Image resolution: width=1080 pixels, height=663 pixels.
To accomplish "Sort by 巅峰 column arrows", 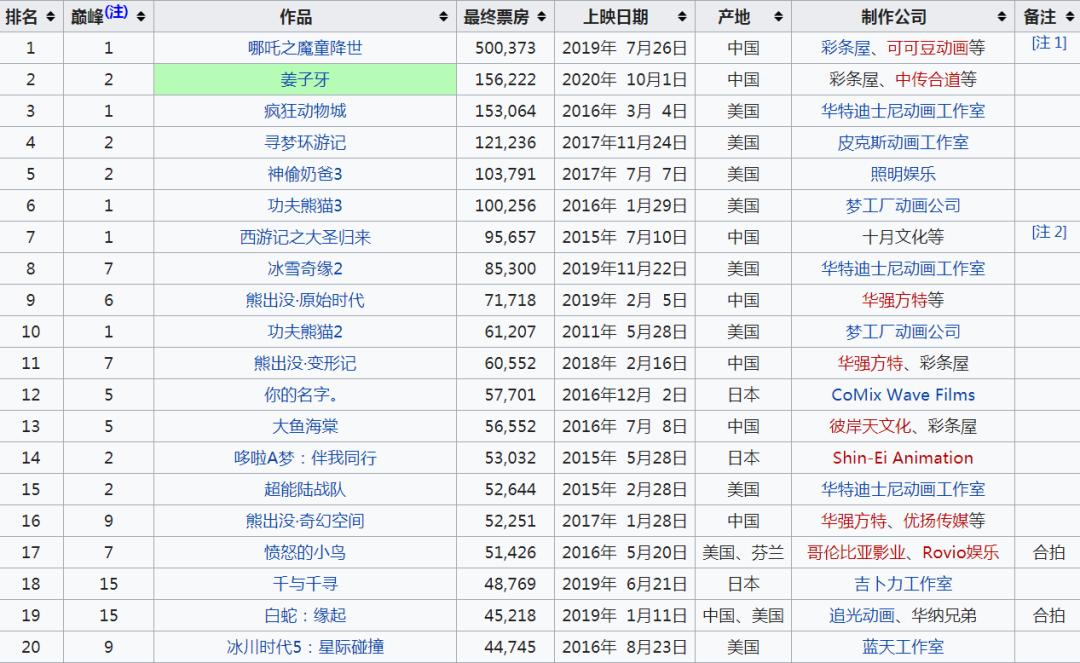I will pos(141,17).
